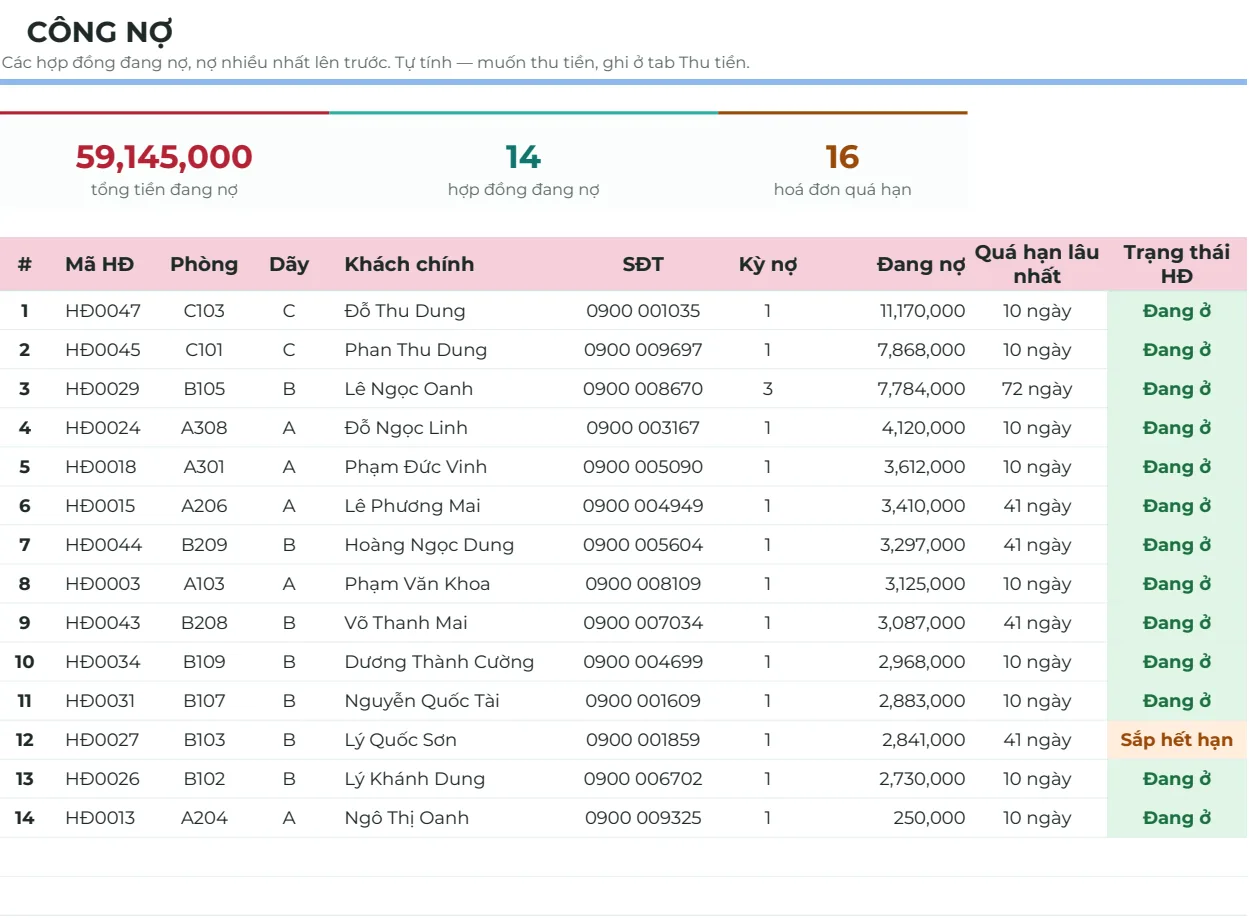Image resolution: width=1249 pixels, height=918 pixels.
Task: Select contract code HĐ0043
Action: (x=103, y=623)
